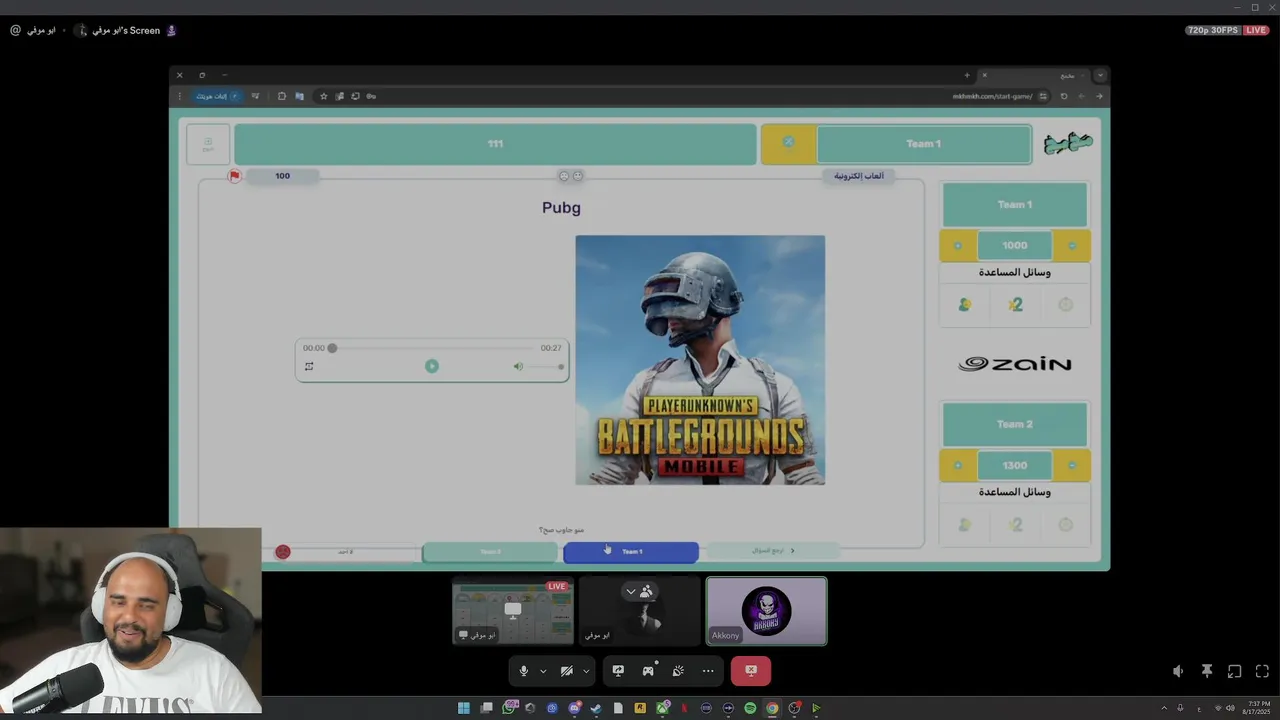
Task: Open the shared browser's tab search dropdown
Action: 1100,75
